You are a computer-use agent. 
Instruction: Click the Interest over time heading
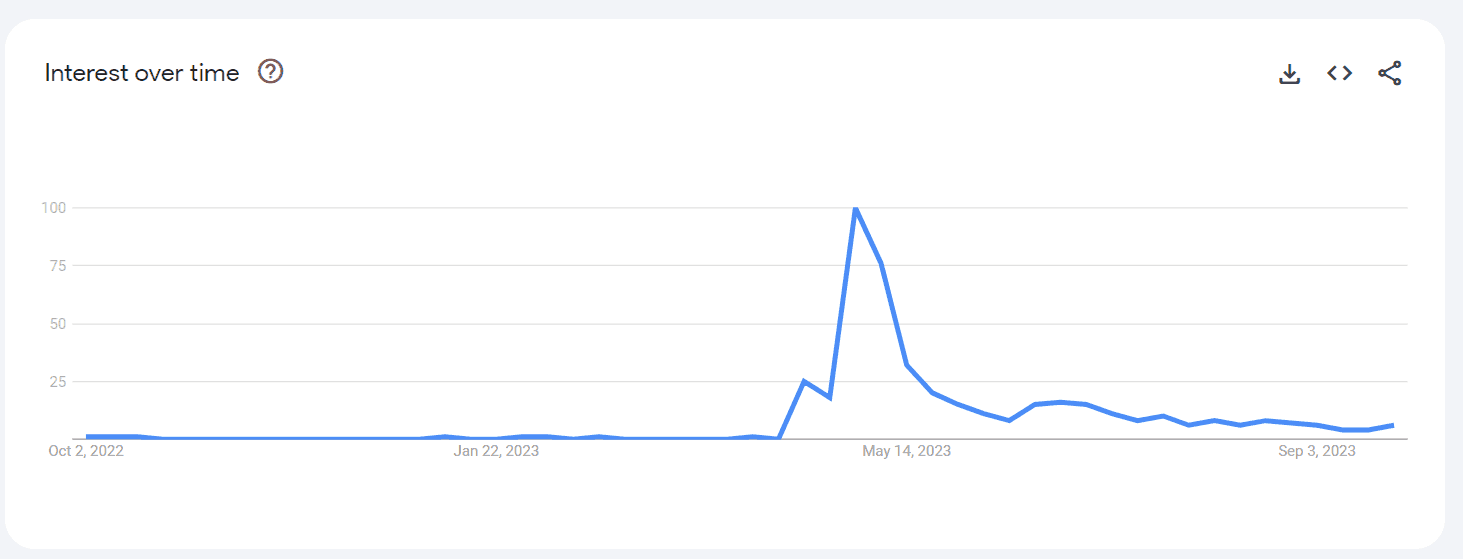pyautogui.click(x=142, y=73)
